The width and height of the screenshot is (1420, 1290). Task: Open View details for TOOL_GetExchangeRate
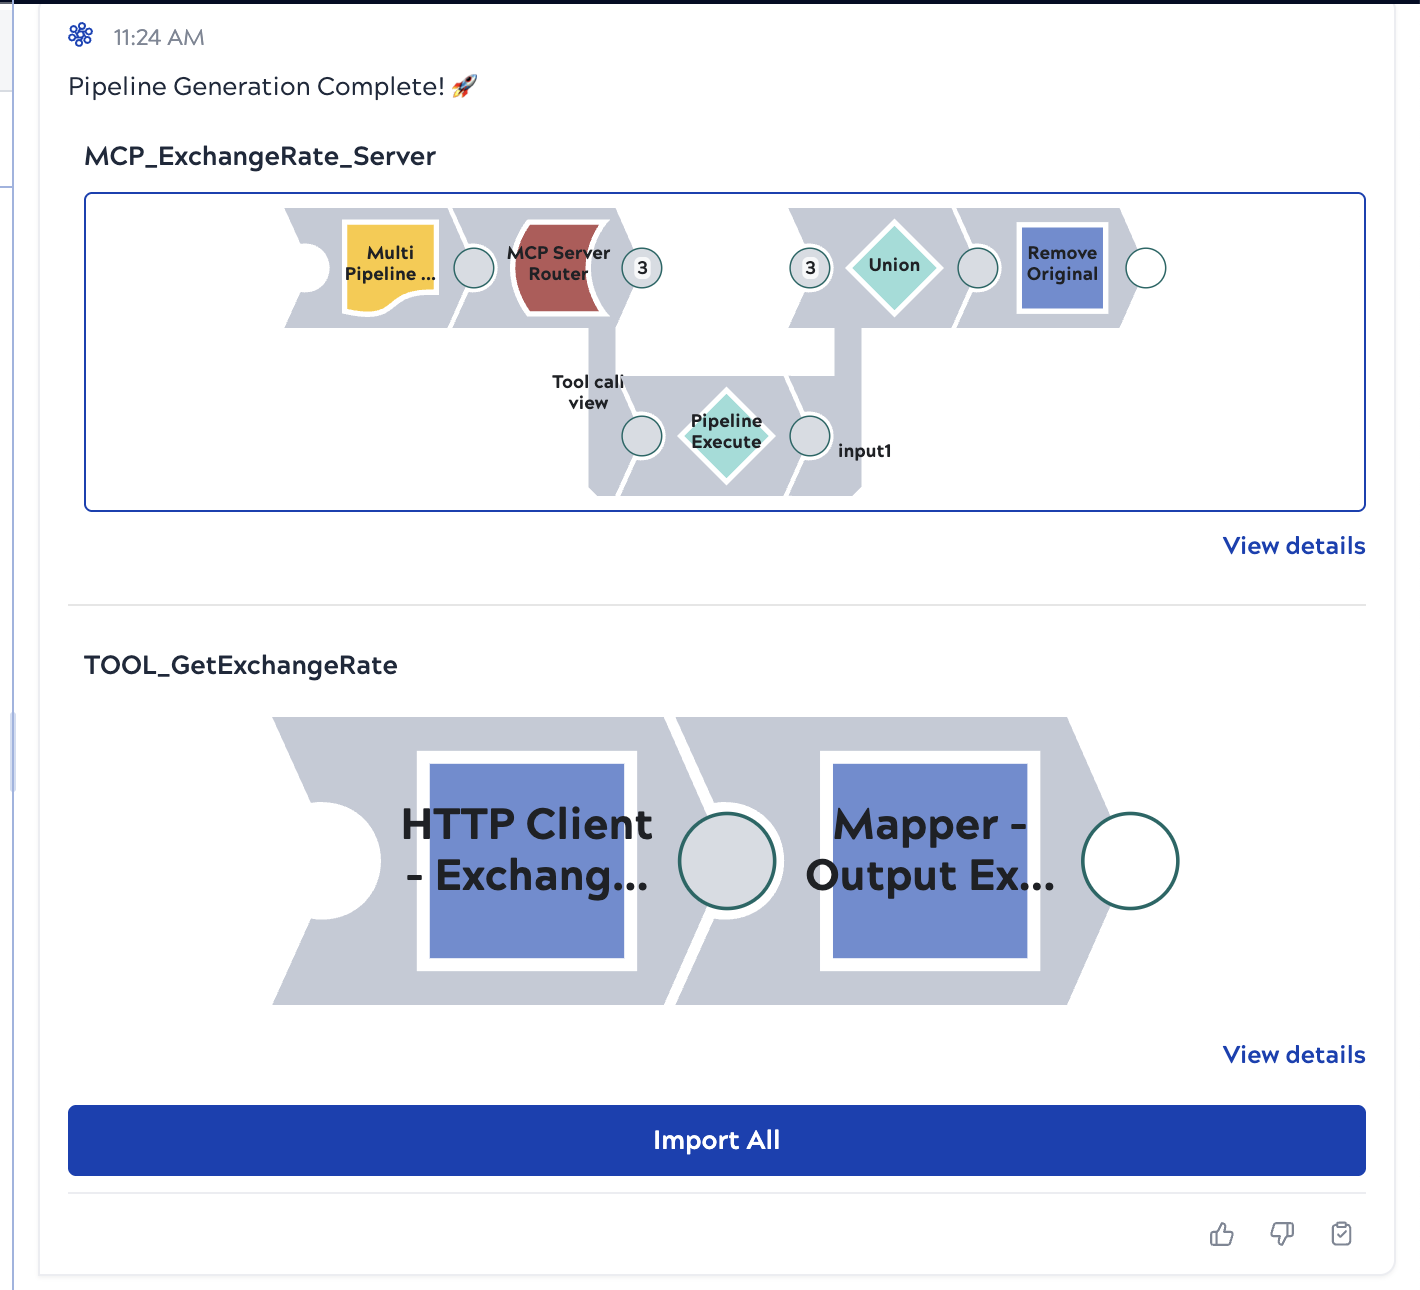click(1294, 1055)
